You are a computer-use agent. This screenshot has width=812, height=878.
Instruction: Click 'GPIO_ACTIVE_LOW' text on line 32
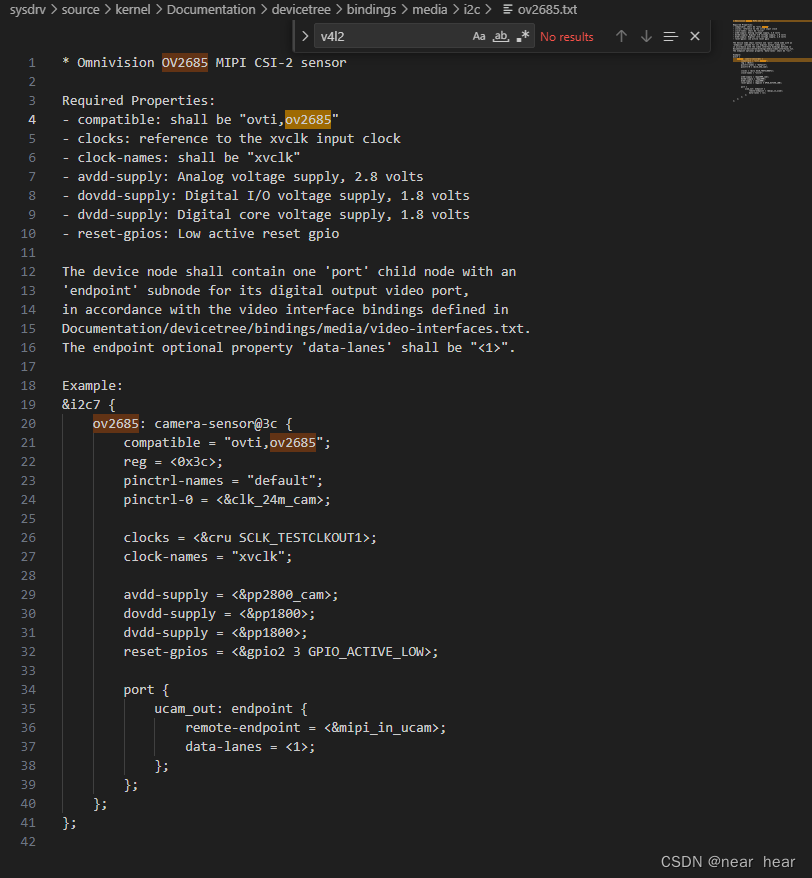pos(366,651)
